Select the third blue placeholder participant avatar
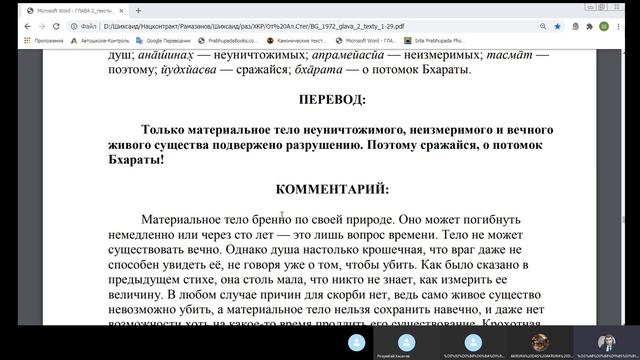The height and width of the screenshot is (360, 640). pos(473,343)
